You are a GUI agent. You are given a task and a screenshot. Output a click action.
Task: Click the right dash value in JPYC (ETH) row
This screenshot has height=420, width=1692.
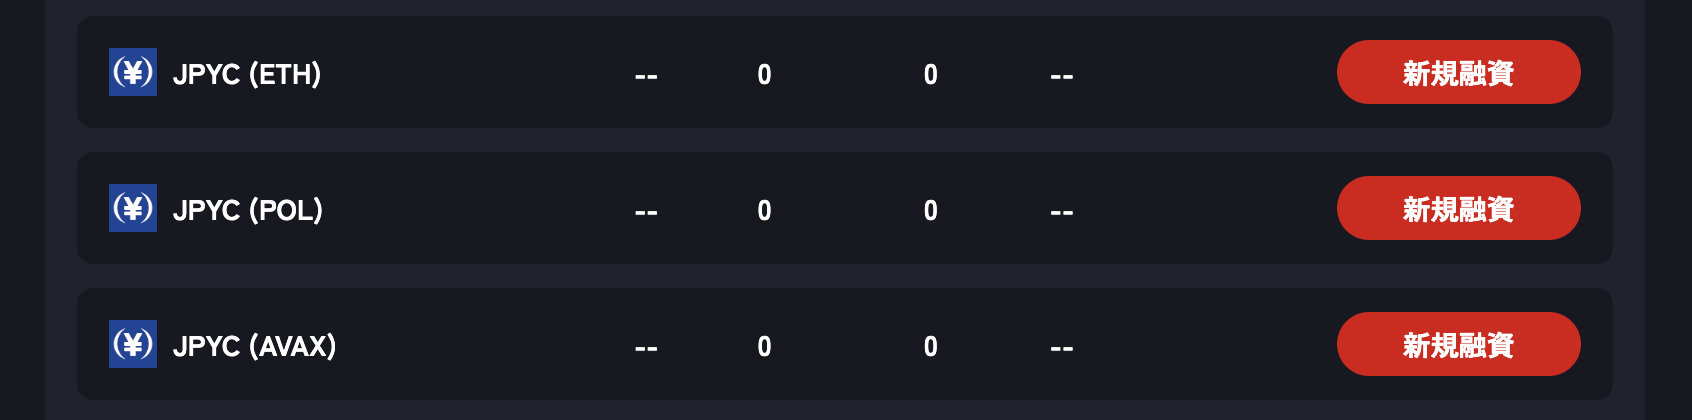[1062, 76]
